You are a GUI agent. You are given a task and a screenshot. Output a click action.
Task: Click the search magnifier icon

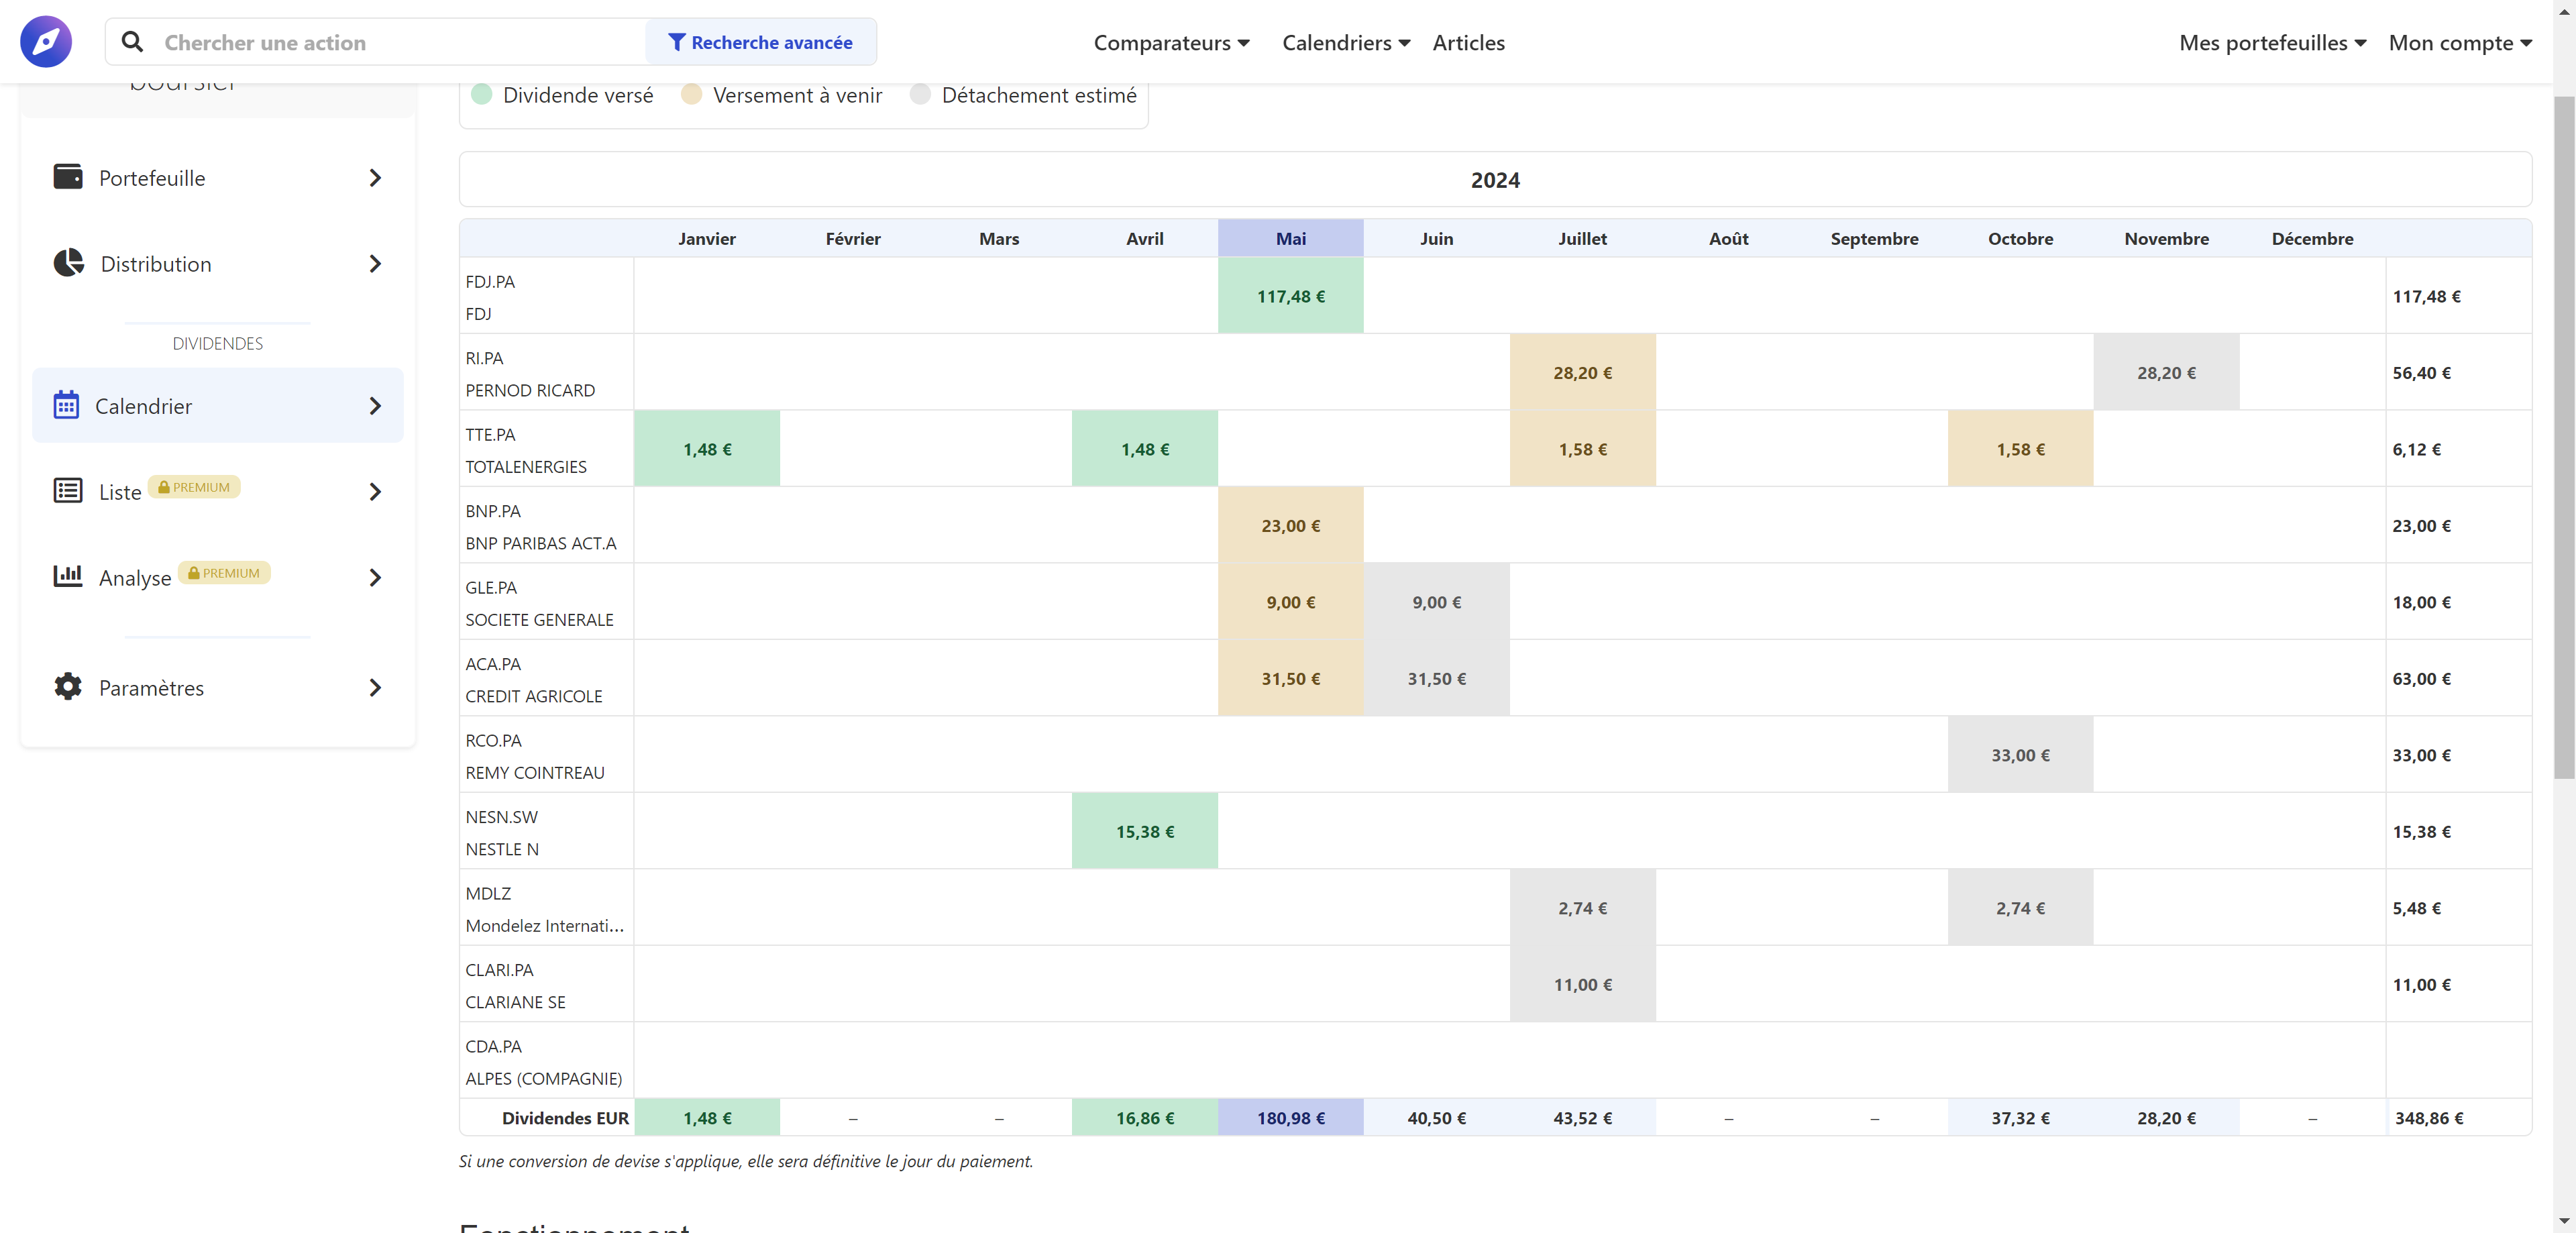pyautogui.click(x=132, y=42)
